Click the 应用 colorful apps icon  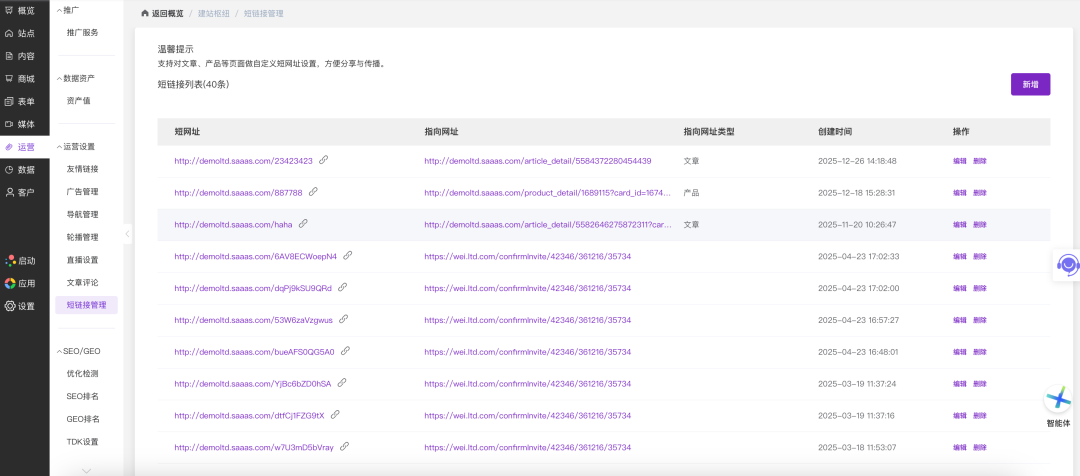pyautogui.click(x=9, y=283)
